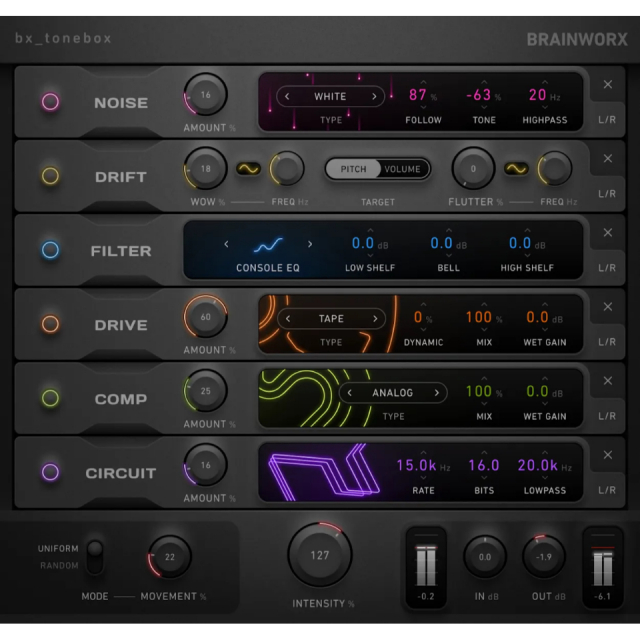Increase LOW SHELF gain up arrow
The image size is (640, 640).
[370, 231]
